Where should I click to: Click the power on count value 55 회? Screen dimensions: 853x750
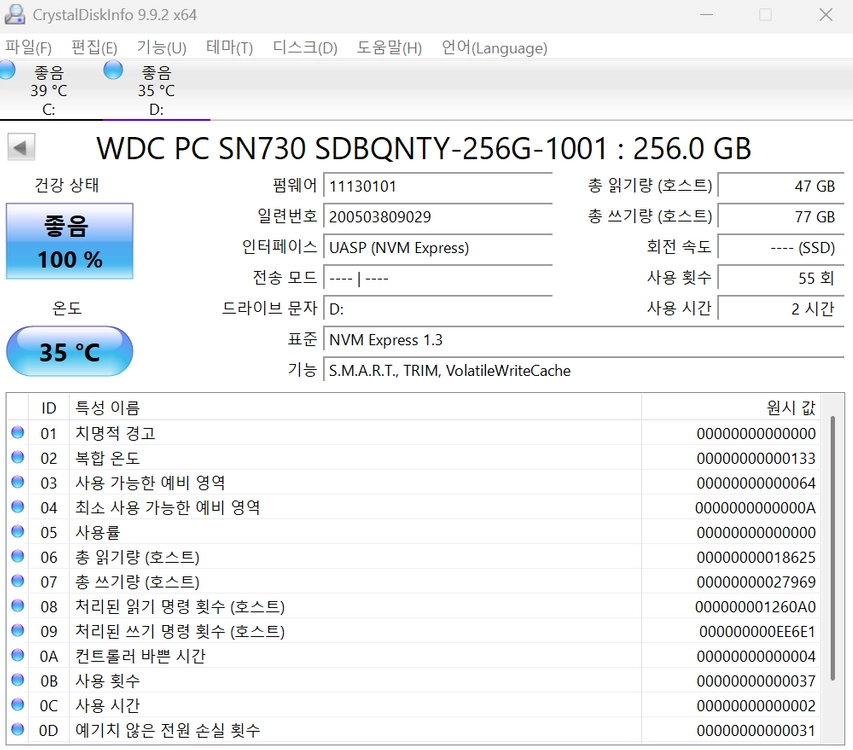781,278
